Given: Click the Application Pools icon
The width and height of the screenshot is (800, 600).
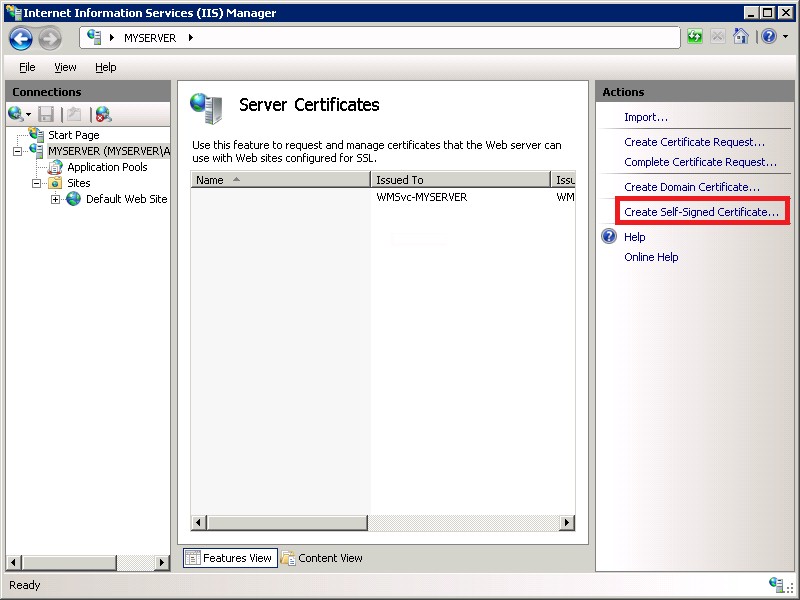Looking at the screenshot, I should [55, 167].
